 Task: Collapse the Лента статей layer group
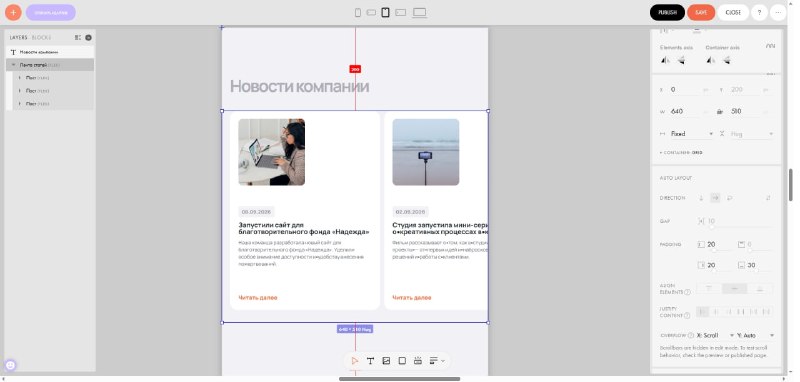[x=14, y=65]
